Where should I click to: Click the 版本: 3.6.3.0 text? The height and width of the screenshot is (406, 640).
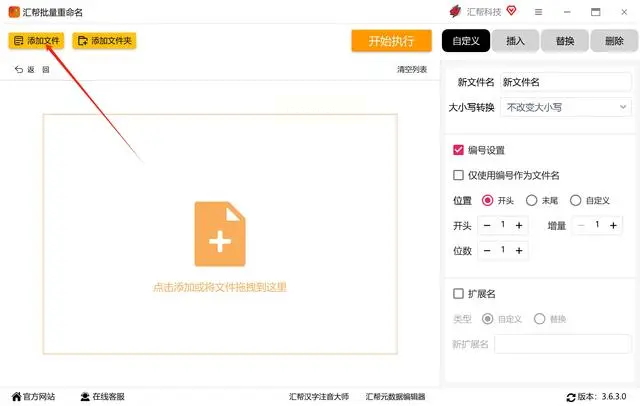pos(602,396)
